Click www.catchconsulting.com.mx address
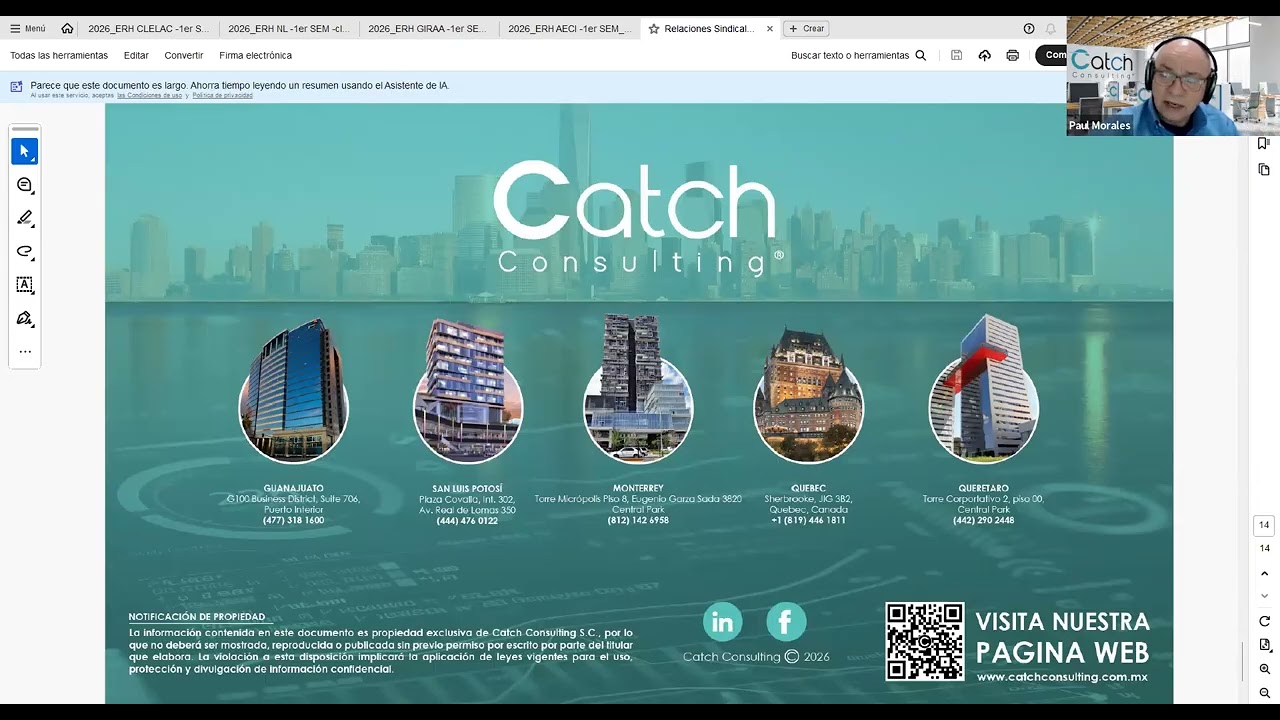Screen dimensions: 1280x720 tap(1062, 677)
